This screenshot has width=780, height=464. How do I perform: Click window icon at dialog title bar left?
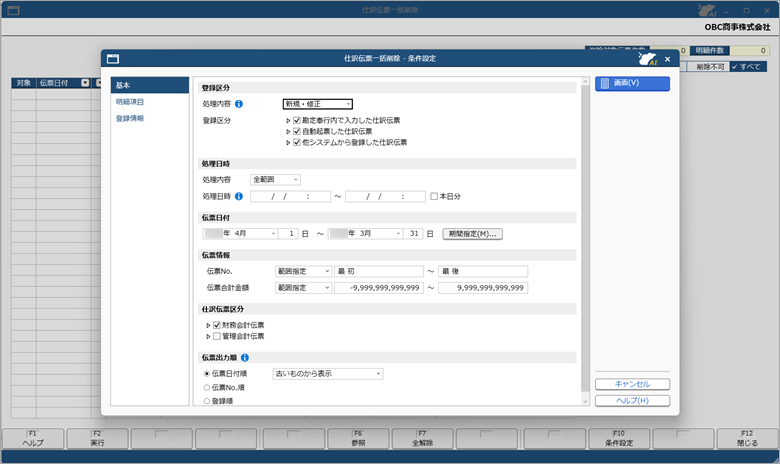point(113,59)
